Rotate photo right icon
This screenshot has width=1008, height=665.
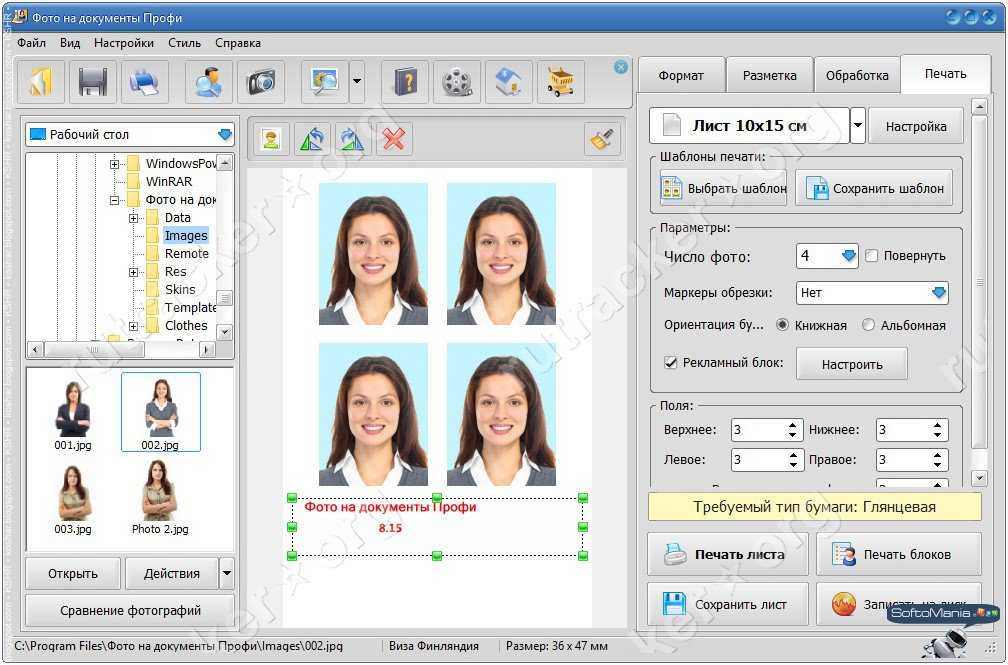point(352,138)
